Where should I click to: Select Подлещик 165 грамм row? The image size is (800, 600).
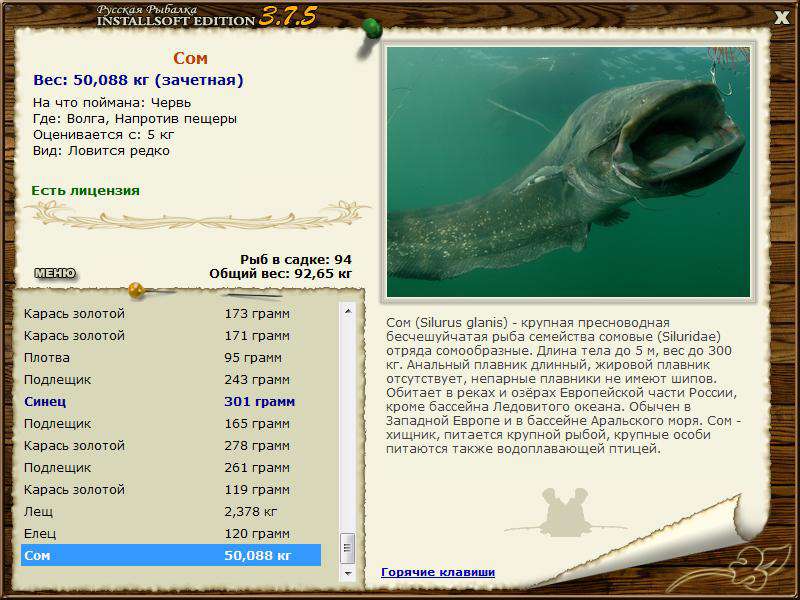pyautogui.click(x=171, y=423)
